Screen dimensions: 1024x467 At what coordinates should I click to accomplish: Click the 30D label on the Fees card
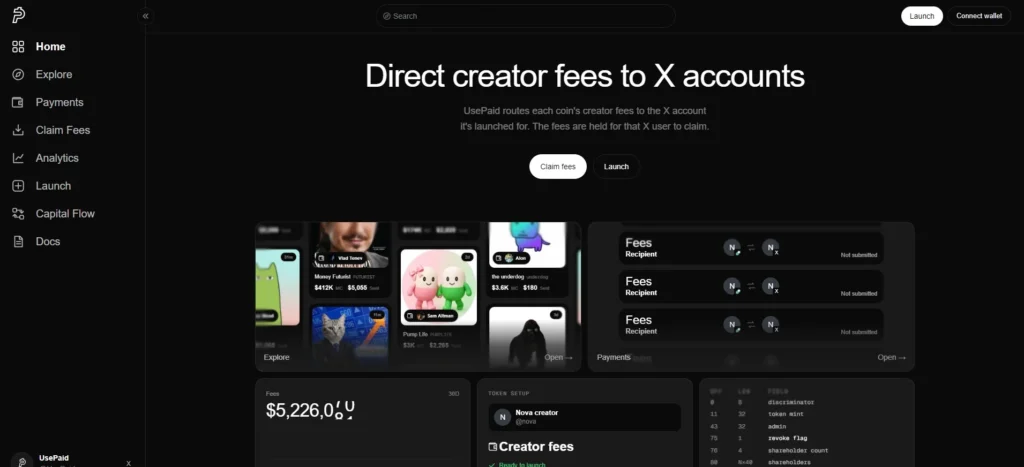[454, 394]
